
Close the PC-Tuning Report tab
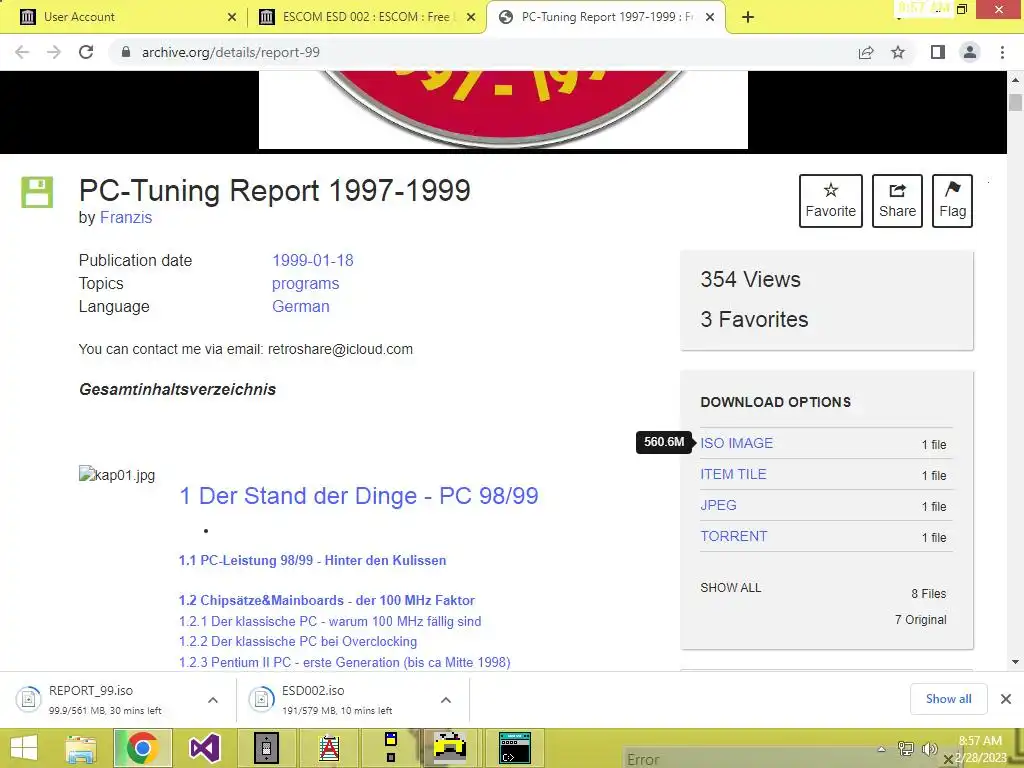coord(710,17)
